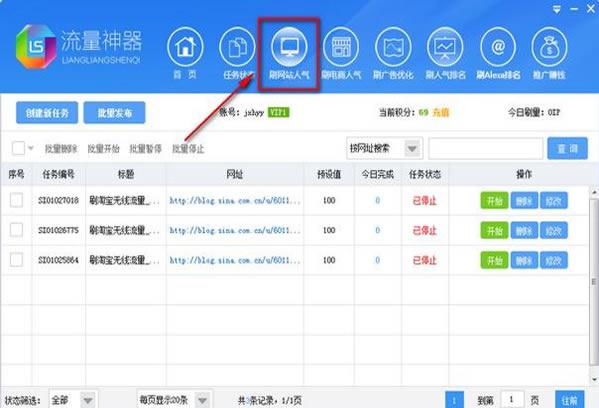The height and width of the screenshot is (408, 599).
Task: Open the 刷广告优化 chart icon
Action: tap(393, 47)
